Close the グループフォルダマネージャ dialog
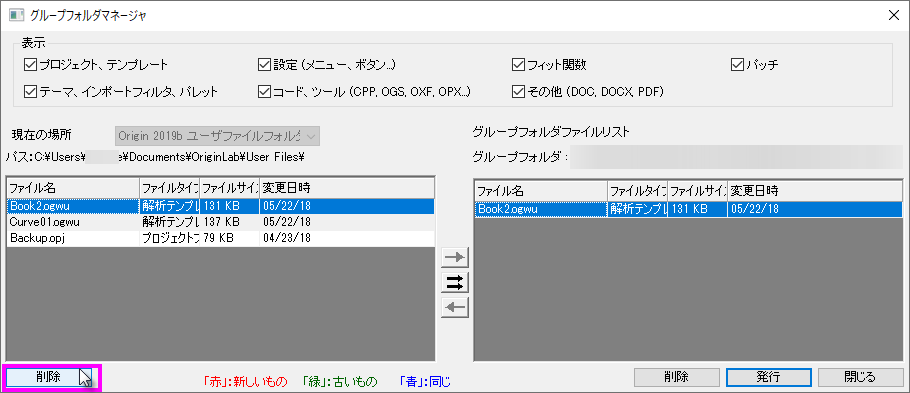 (x=894, y=15)
